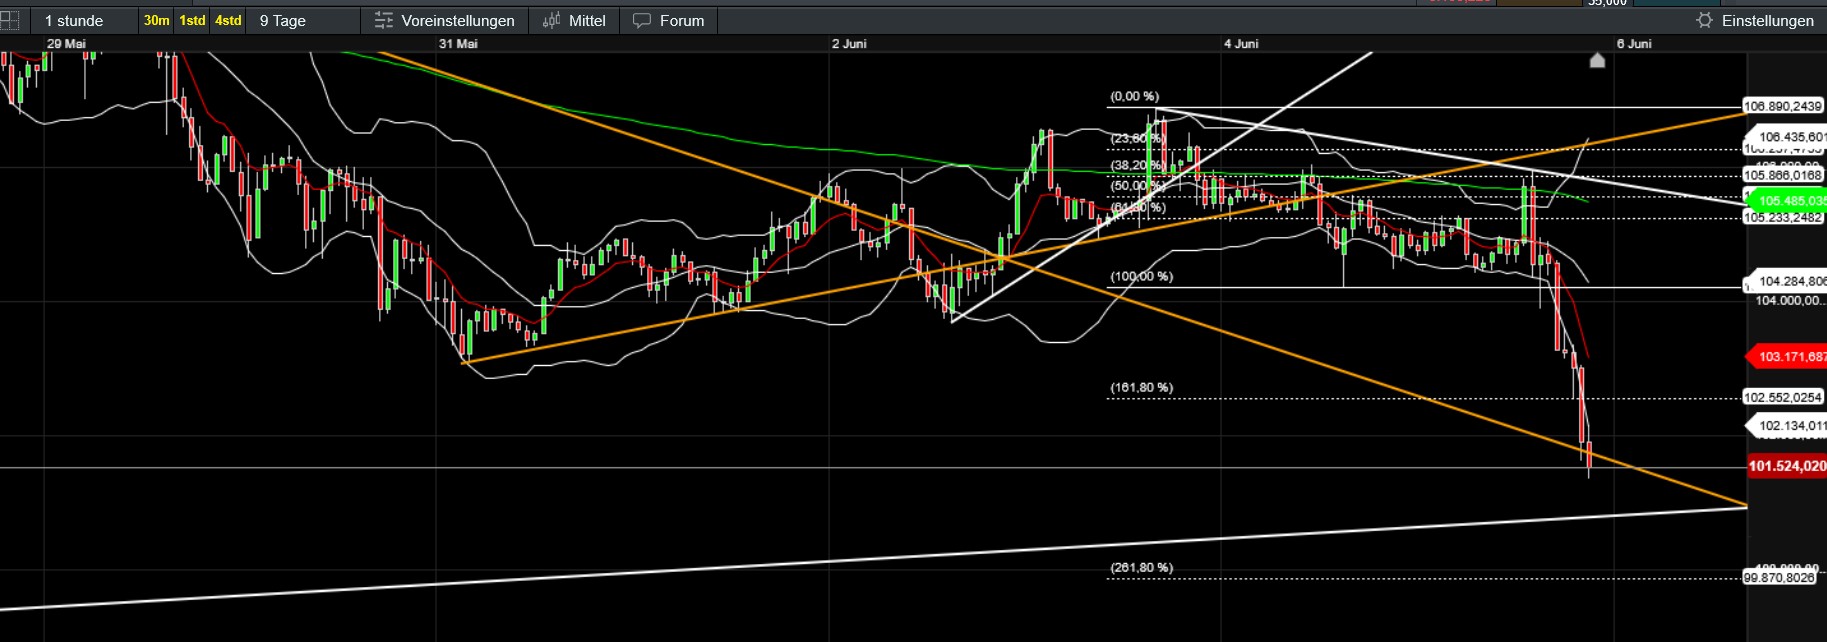Select the (50,00 %) Fibonacci label
Screen dimensions: 1827x642
(1137, 186)
